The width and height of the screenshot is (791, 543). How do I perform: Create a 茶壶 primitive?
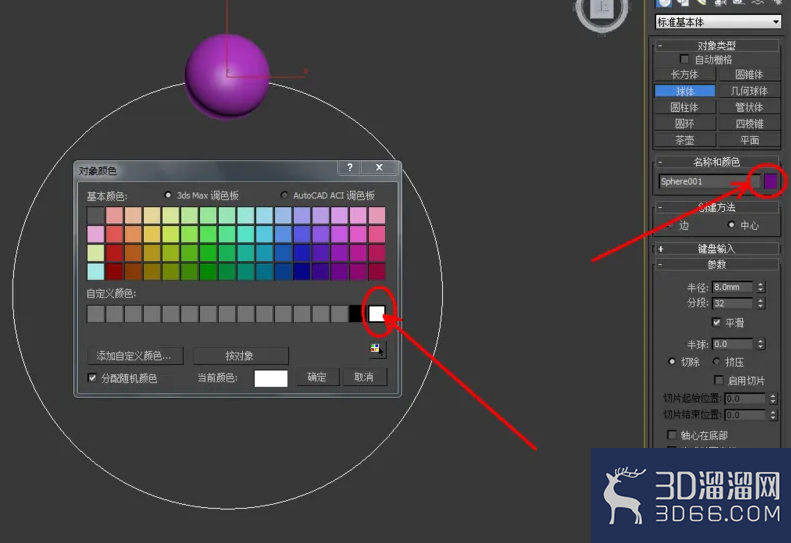(x=685, y=140)
